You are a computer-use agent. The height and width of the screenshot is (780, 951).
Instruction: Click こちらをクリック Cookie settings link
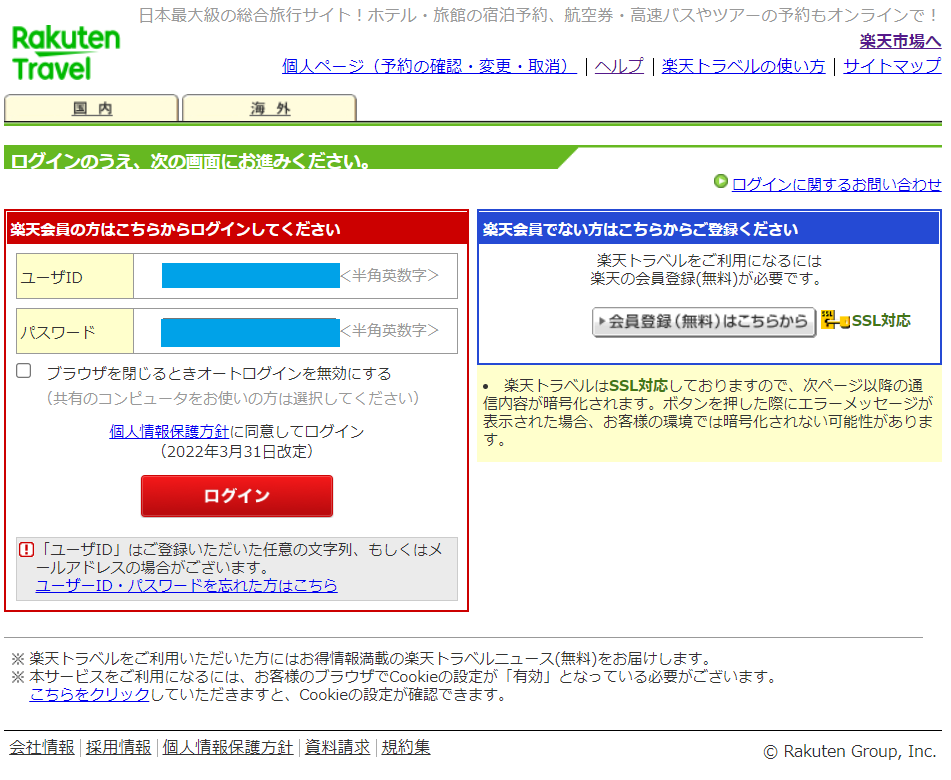[x=89, y=694]
